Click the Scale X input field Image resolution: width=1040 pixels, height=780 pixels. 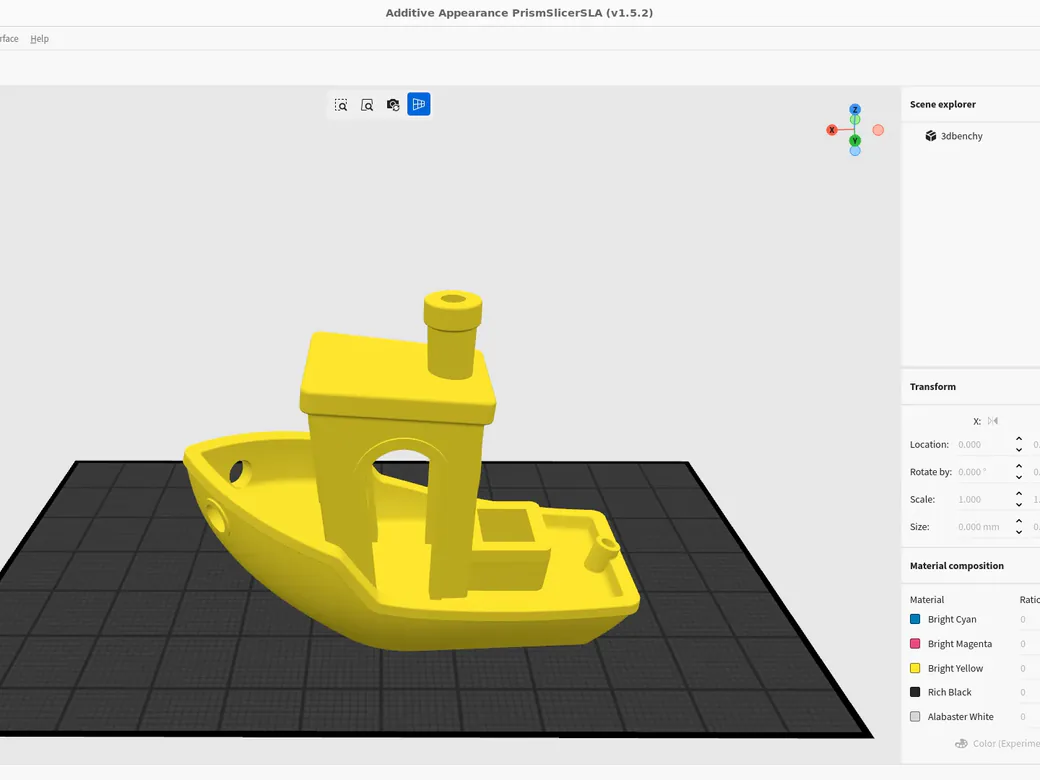pyautogui.click(x=984, y=499)
